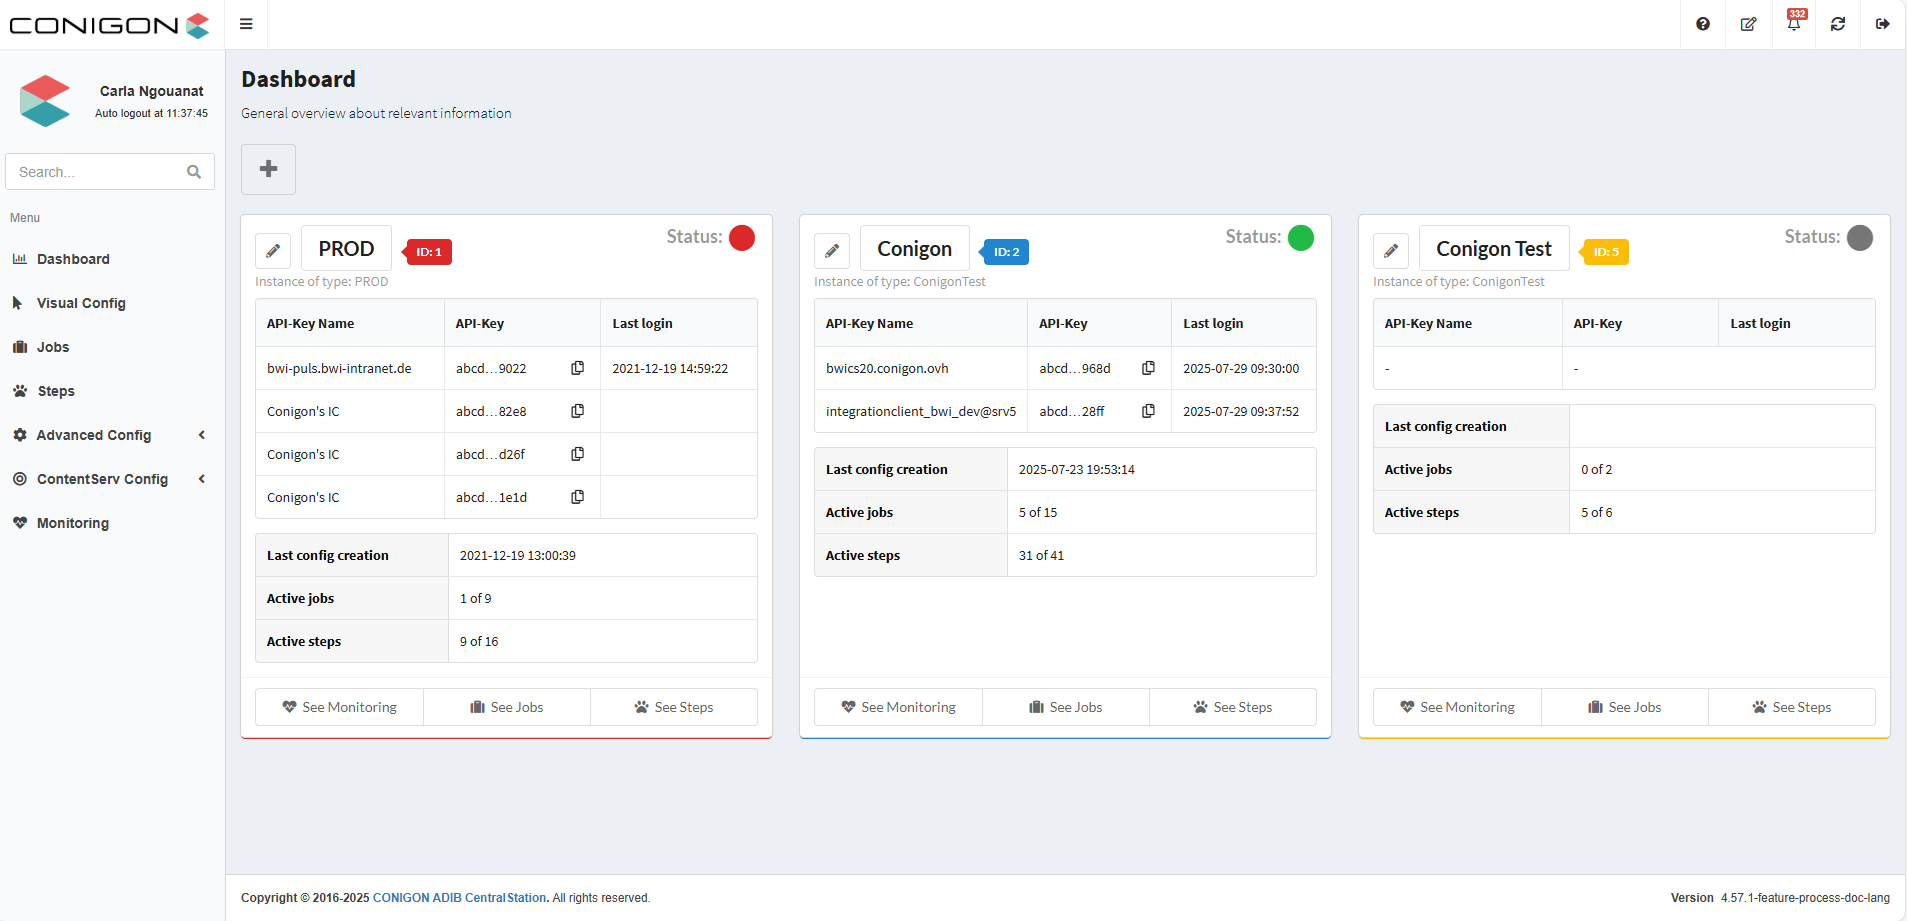Add new instance with plus button
The width and height of the screenshot is (1907, 921).
pos(268,169)
